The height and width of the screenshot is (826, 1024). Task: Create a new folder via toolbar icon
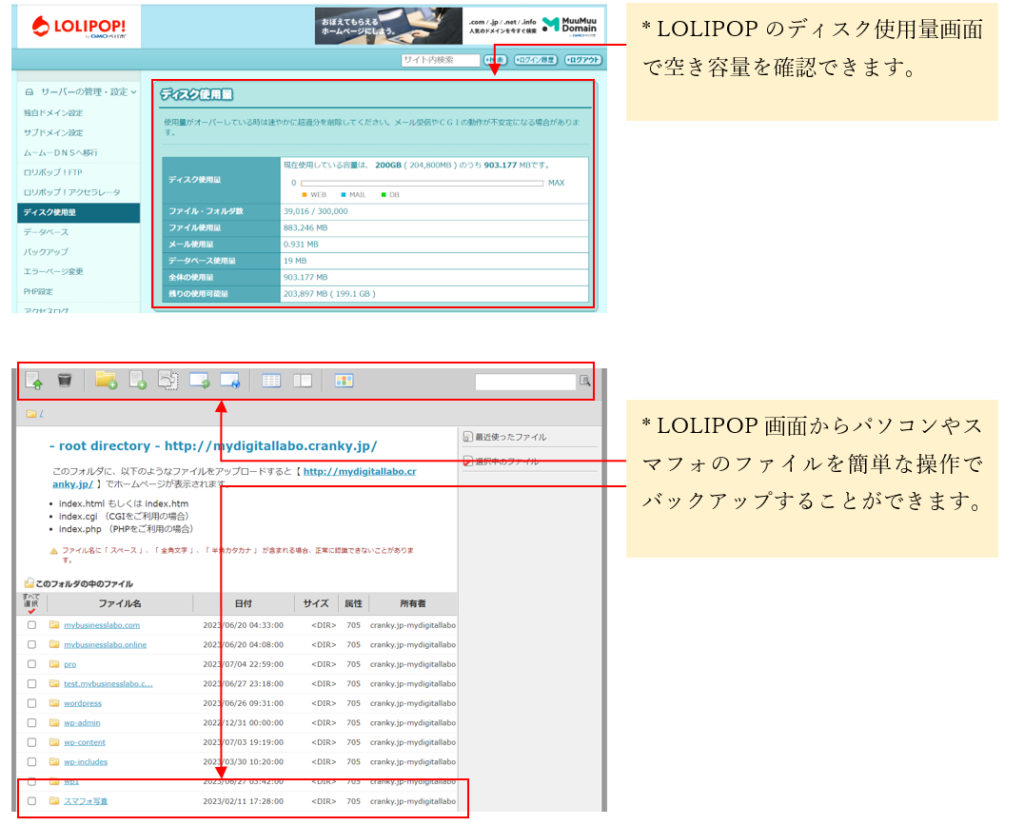click(x=106, y=380)
